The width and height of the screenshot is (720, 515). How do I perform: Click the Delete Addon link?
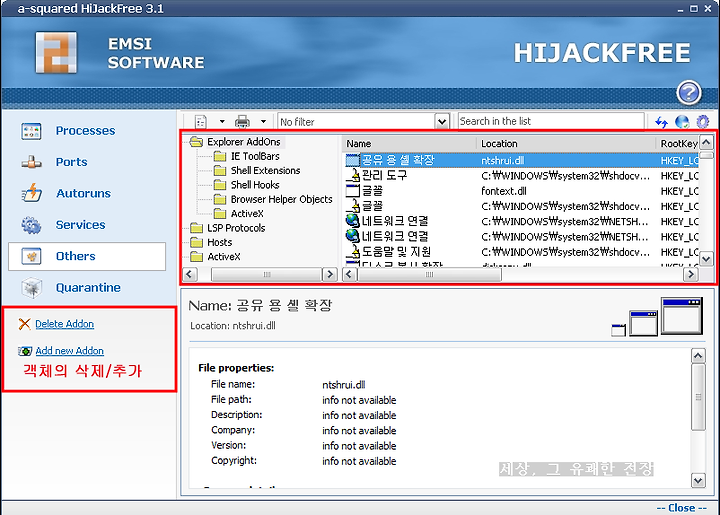65,324
